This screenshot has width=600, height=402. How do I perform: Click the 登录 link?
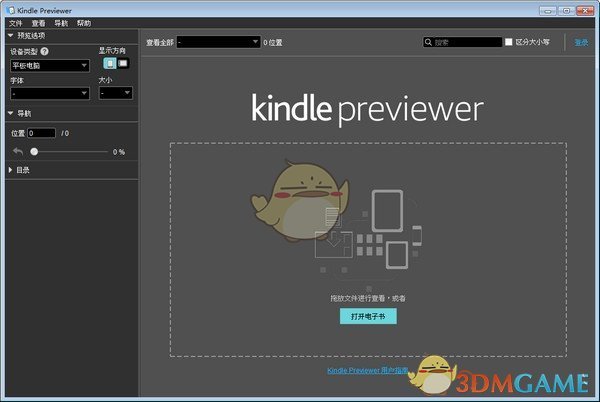581,42
